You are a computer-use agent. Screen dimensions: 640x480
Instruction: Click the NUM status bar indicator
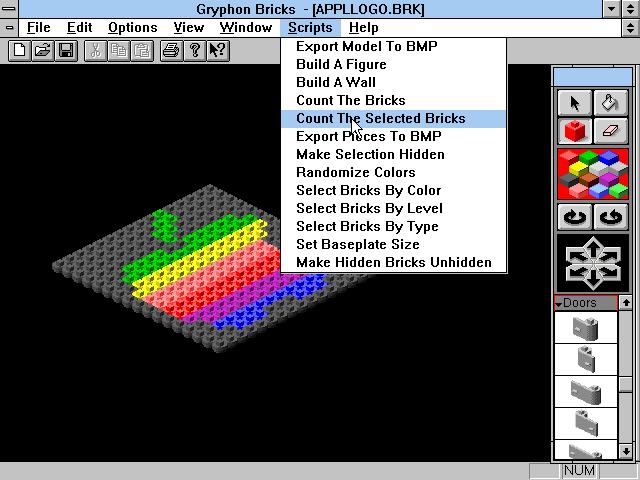tap(579, 471)
